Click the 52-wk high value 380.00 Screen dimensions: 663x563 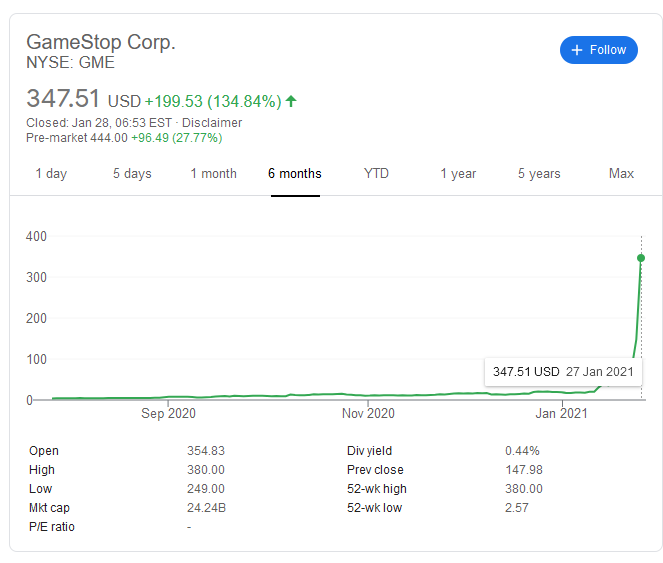tap(524, 489)
